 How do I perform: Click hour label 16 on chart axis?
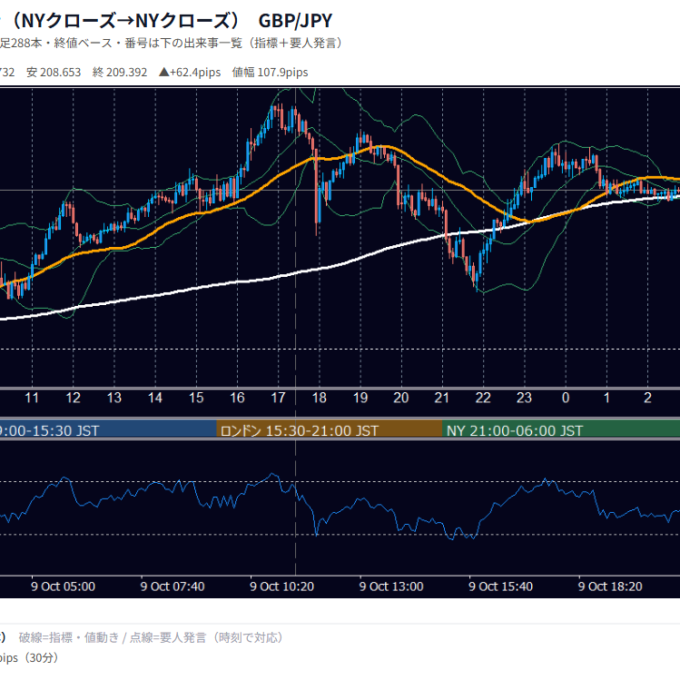click(x=237, y=398)
